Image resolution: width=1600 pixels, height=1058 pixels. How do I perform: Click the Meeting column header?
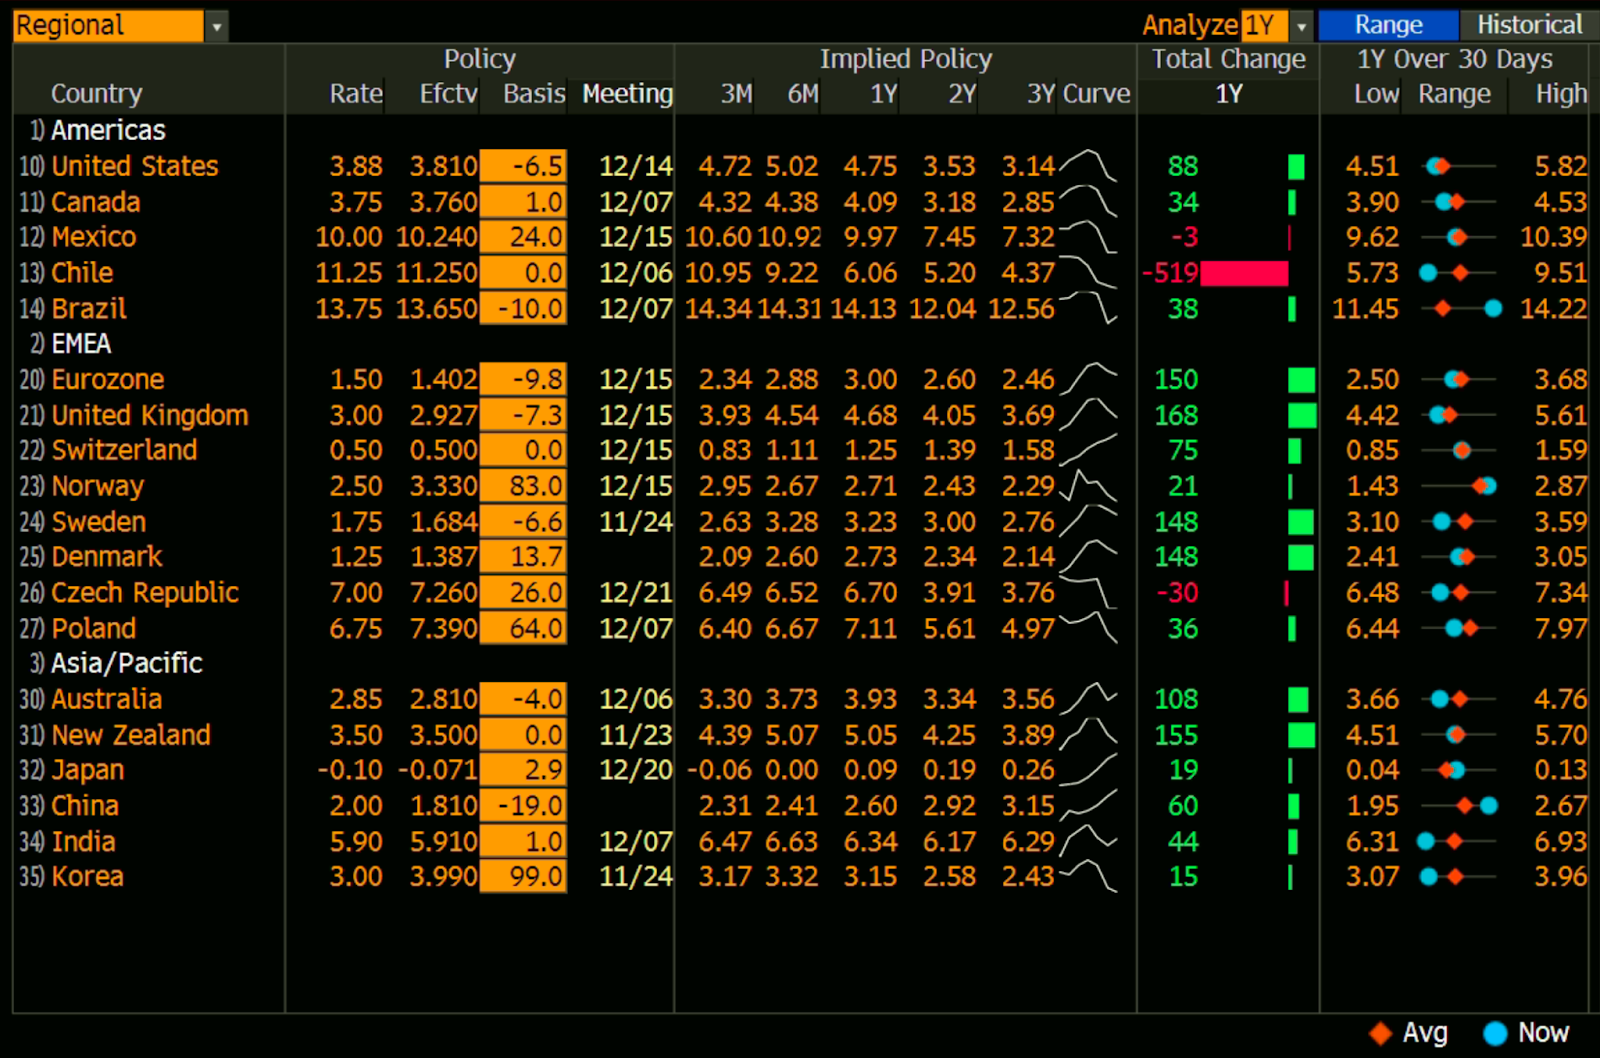click(x=628, y=94)
